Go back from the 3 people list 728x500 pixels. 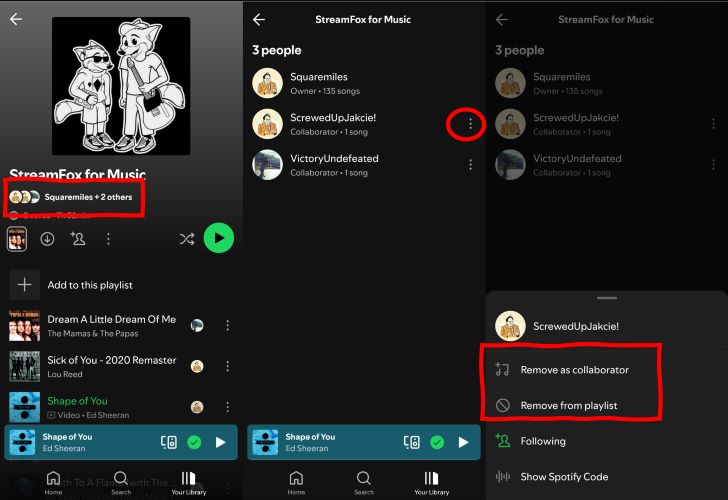tap(259, 19)
